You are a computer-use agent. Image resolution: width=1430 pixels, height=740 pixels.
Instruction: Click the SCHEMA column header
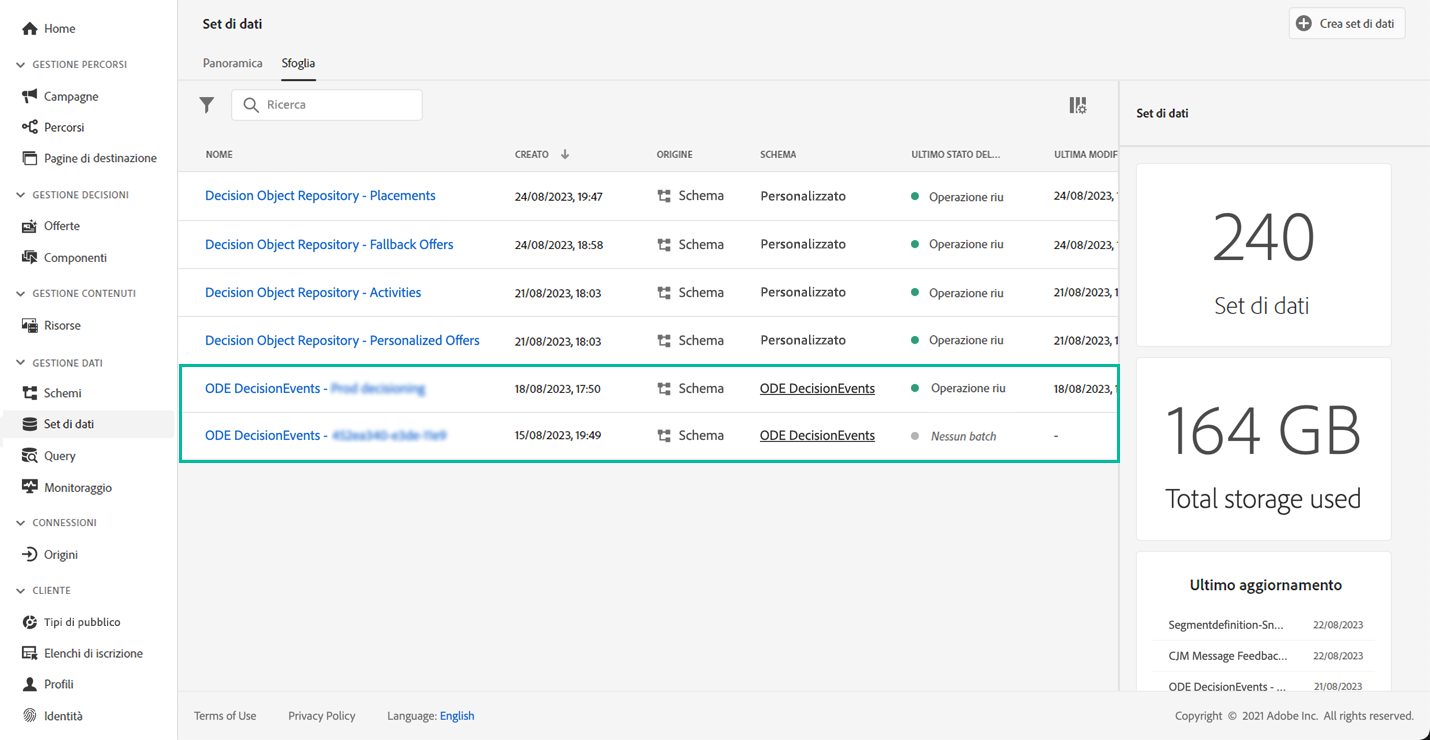[778, 155]
